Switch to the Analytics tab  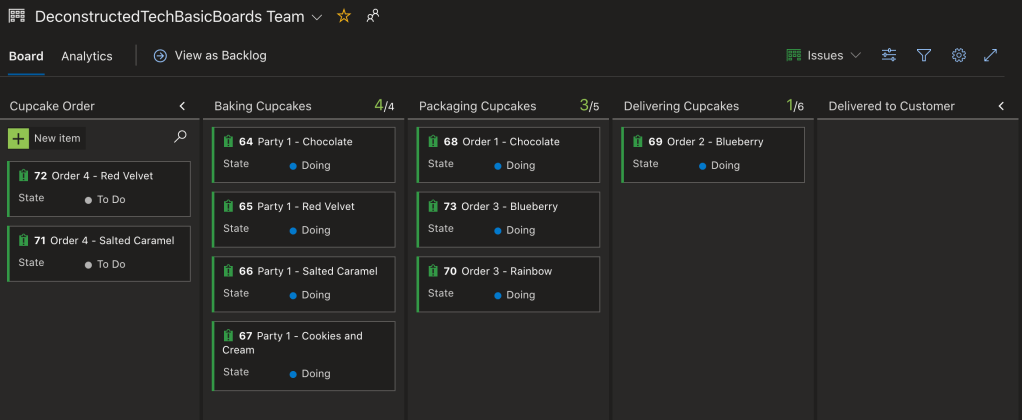click(x=87, y=56)
